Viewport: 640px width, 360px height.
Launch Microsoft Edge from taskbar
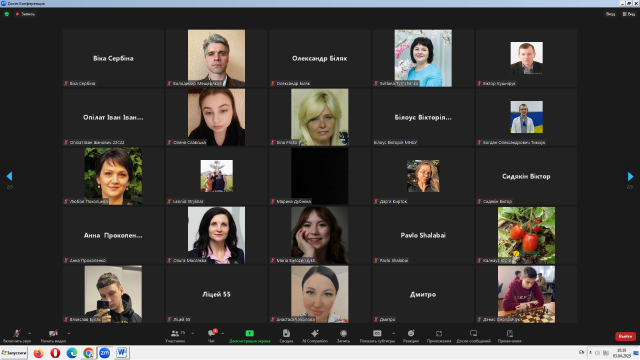[72, 353]
